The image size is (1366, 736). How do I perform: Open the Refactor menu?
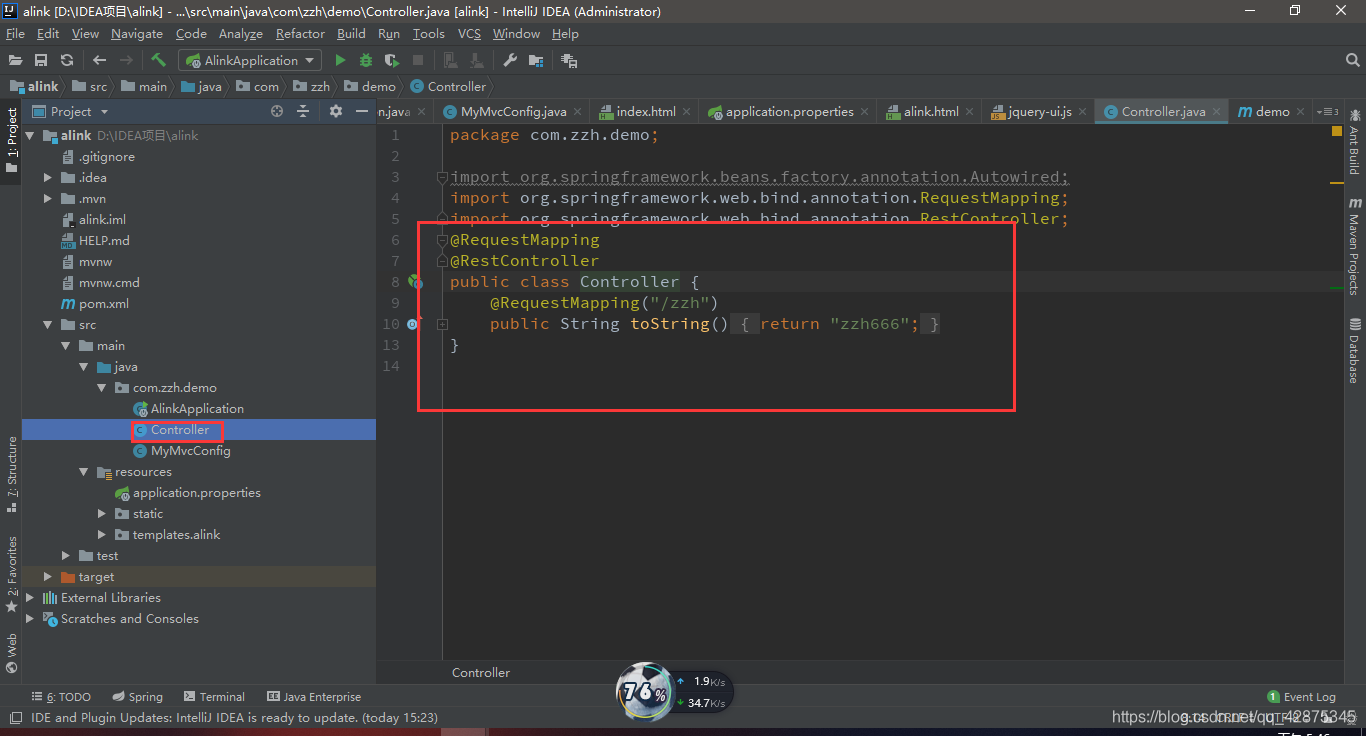(300, 33)
